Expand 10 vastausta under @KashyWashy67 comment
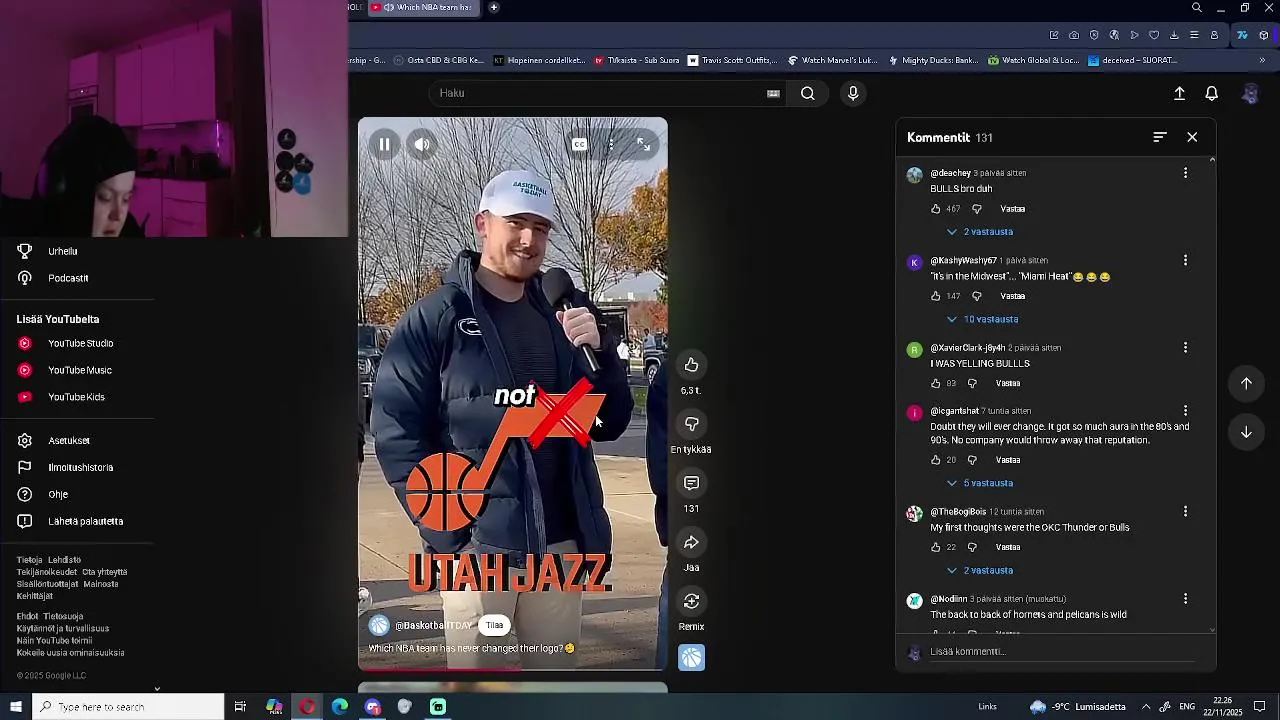Image resolution: width=1280 pixels, height=720 pixels. 982,319
